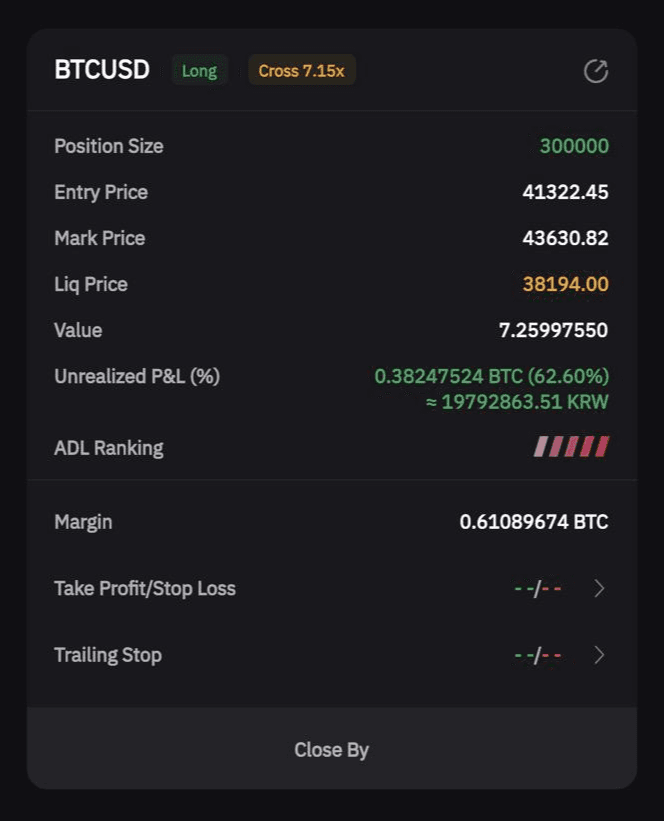Select the Cross 7.15x leverage badge
Viewport: 664px width, 821px height.
click(x=302, y=70)
